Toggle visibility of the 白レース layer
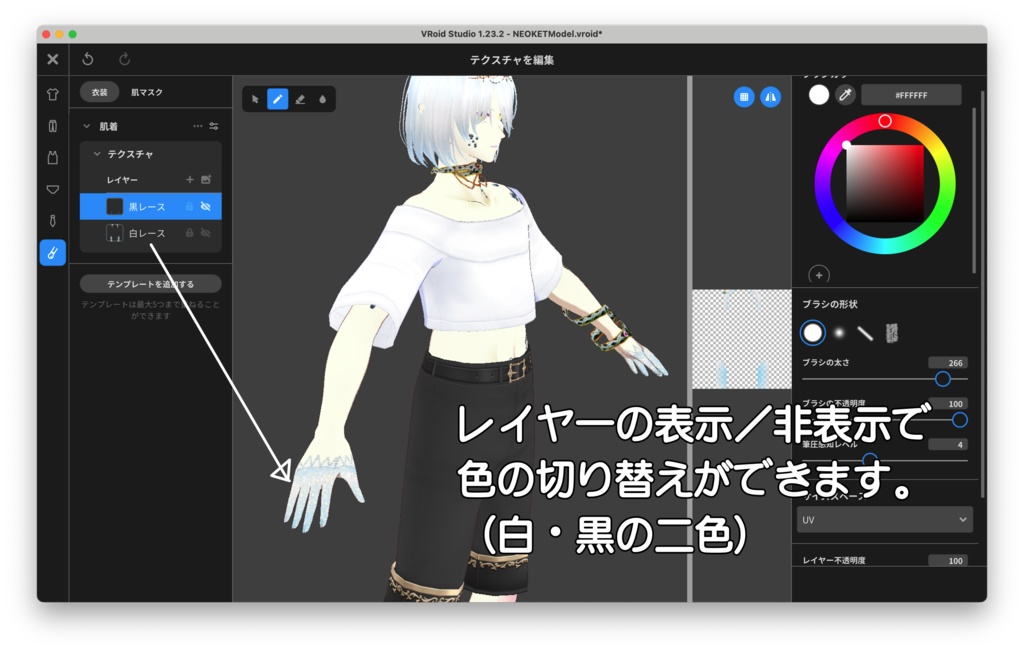The width and height of the screenshot is (1024, 651). [x=204, y=235]
